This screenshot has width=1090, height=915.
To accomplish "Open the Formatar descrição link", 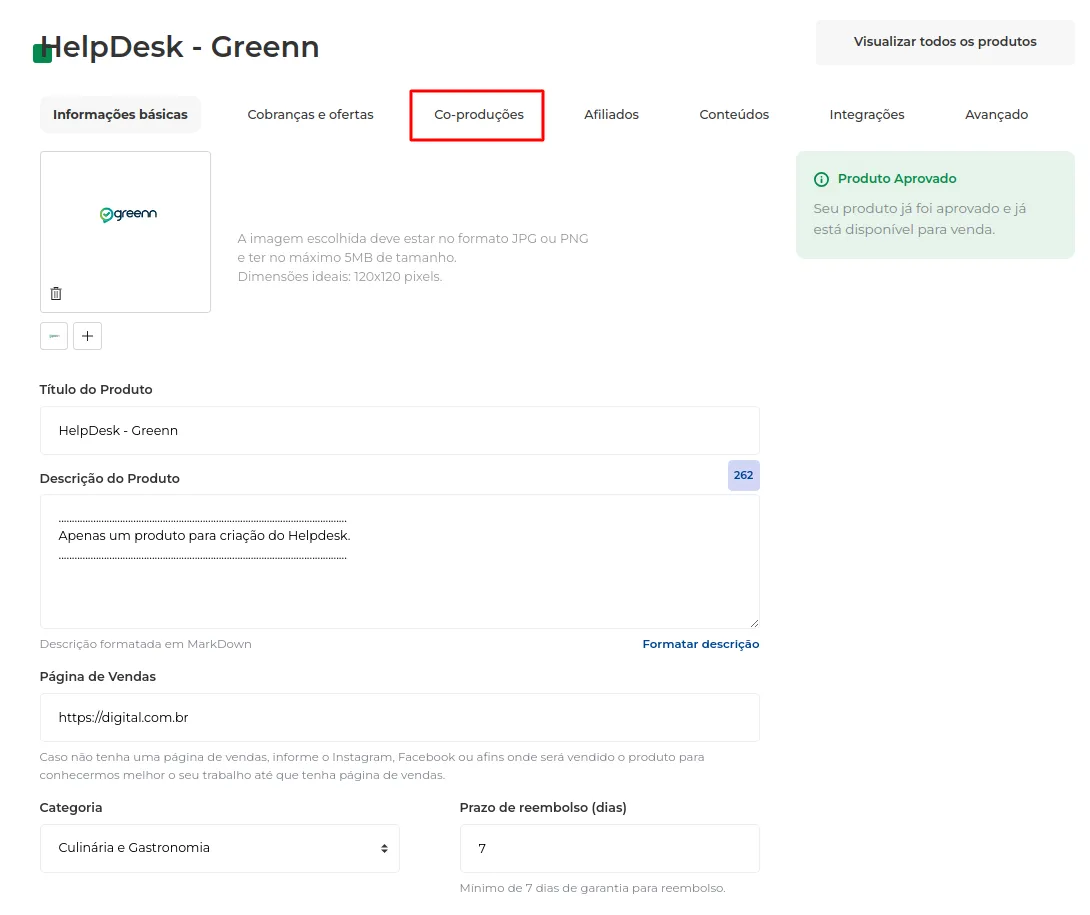I will point(701,644).
